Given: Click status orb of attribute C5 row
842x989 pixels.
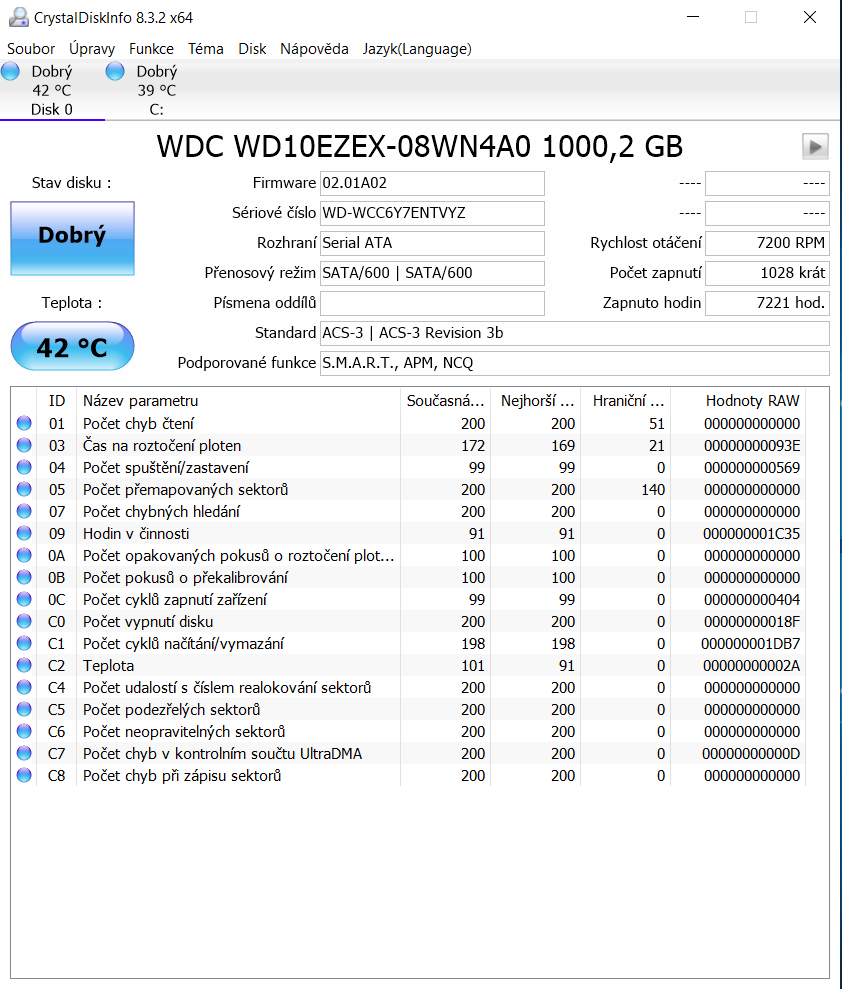Looking at the screenshot, I should 24,710.
